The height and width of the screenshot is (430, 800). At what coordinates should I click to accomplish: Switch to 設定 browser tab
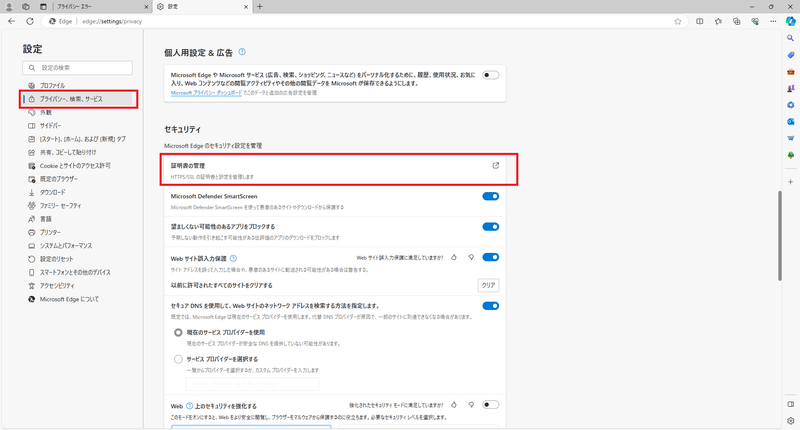click(x=202, y=7)
